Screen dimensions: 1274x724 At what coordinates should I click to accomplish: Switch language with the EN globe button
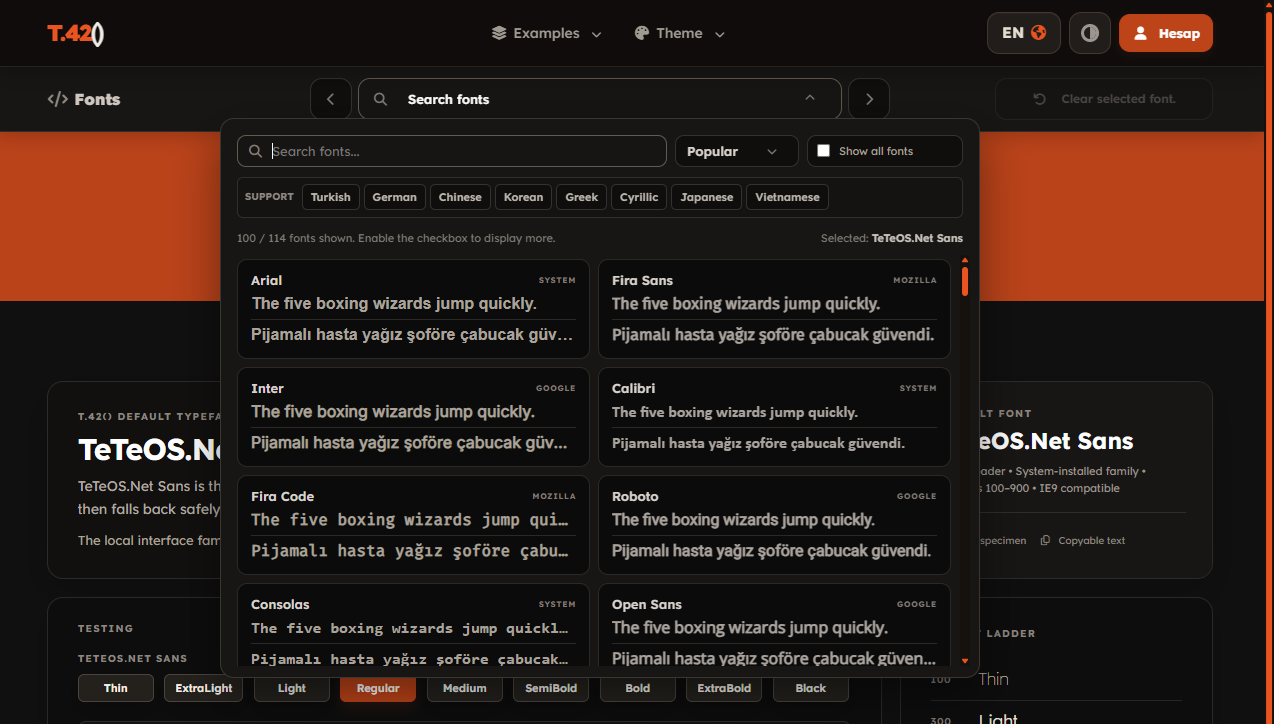(1024, 33)
